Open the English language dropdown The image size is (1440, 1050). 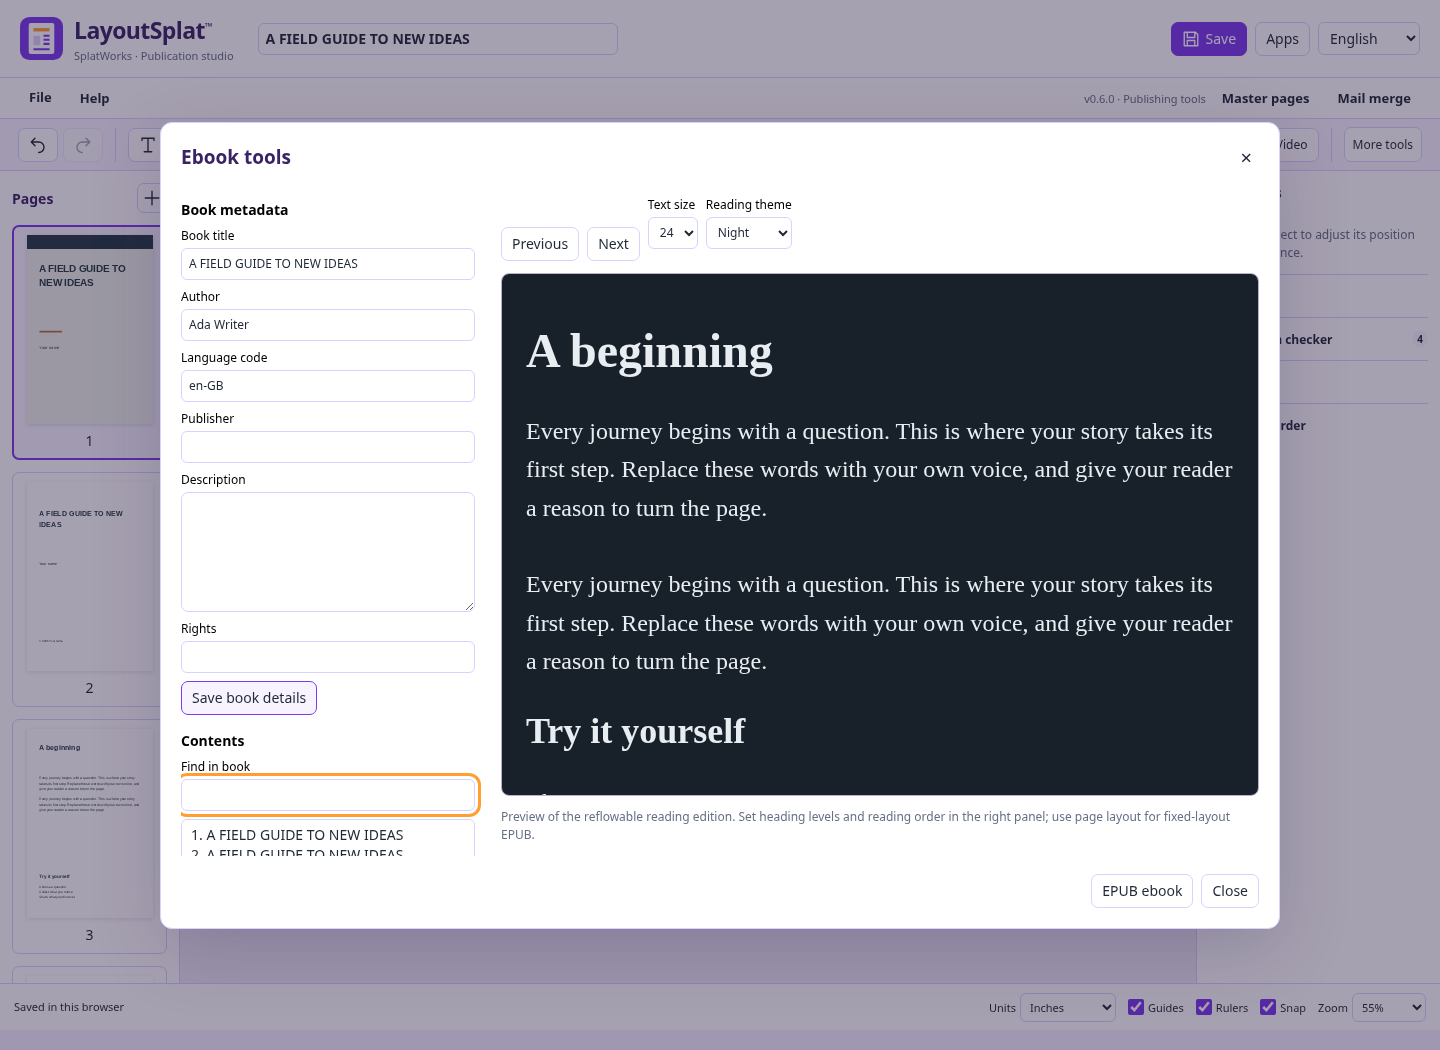tap(1369, 39)
